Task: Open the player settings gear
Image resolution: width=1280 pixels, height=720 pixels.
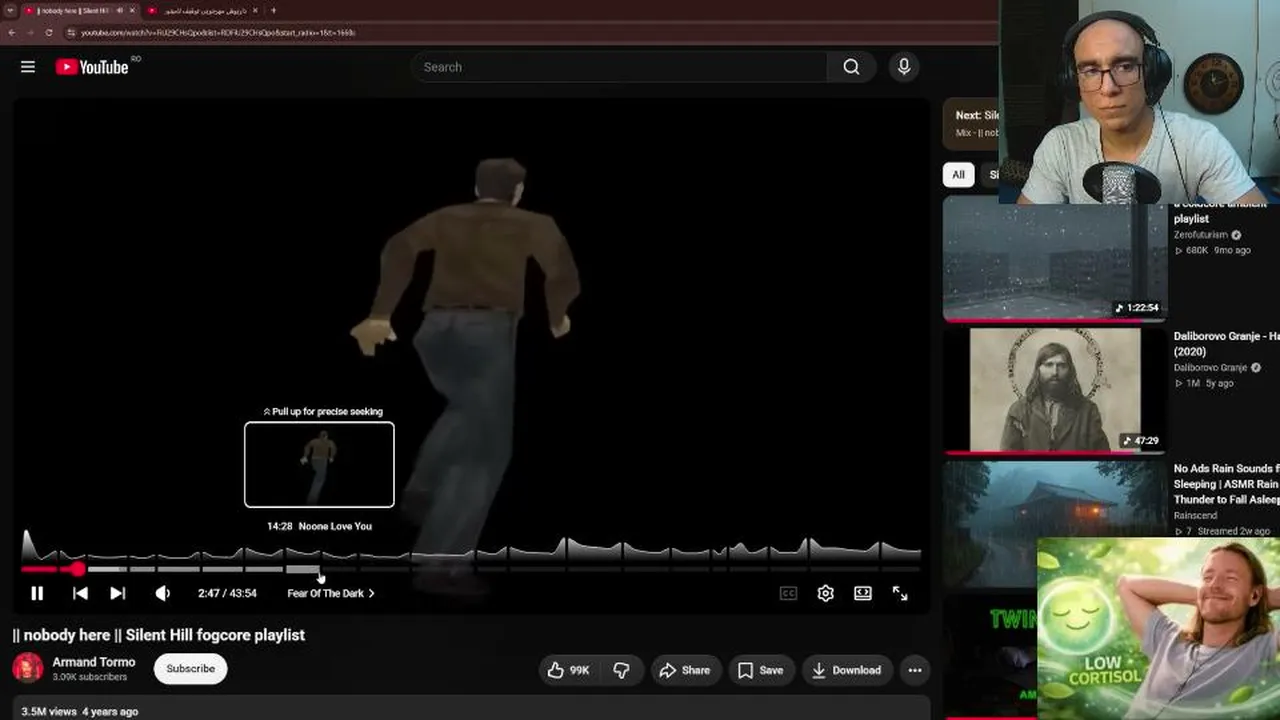Action: tap(825, 593)
